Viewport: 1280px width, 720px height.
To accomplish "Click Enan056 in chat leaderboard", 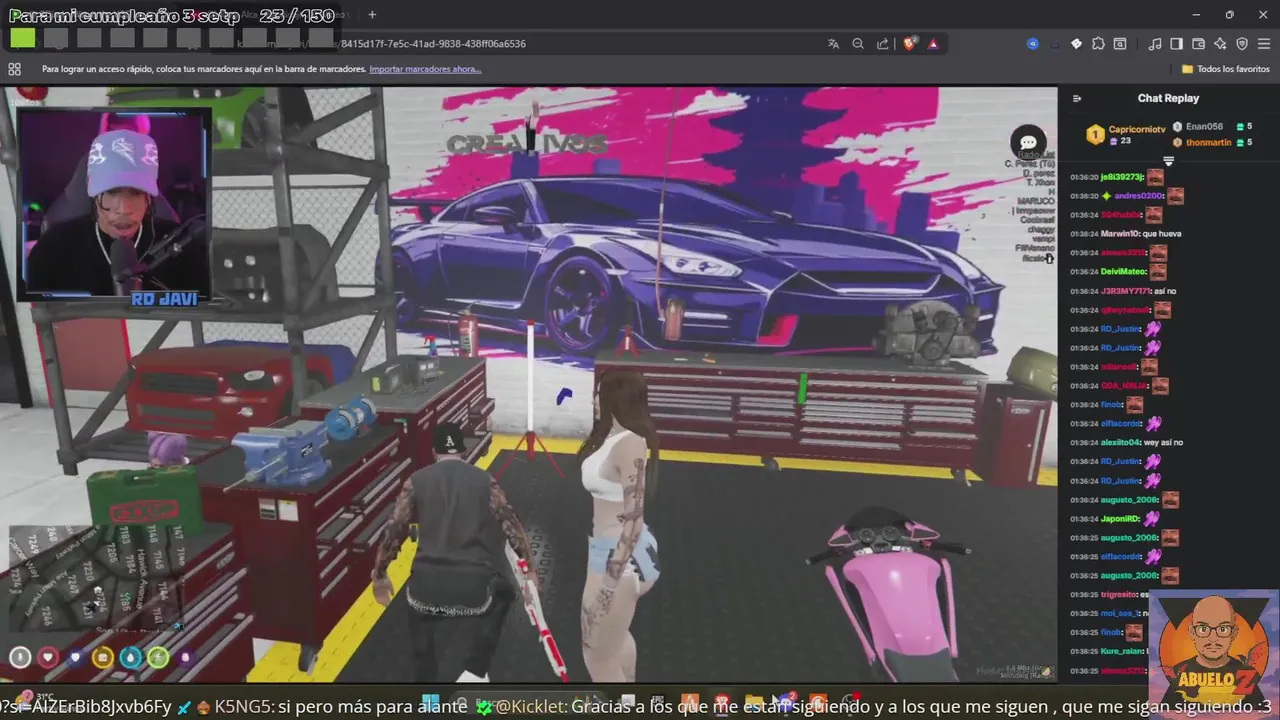I will [x=1204, y=127].
